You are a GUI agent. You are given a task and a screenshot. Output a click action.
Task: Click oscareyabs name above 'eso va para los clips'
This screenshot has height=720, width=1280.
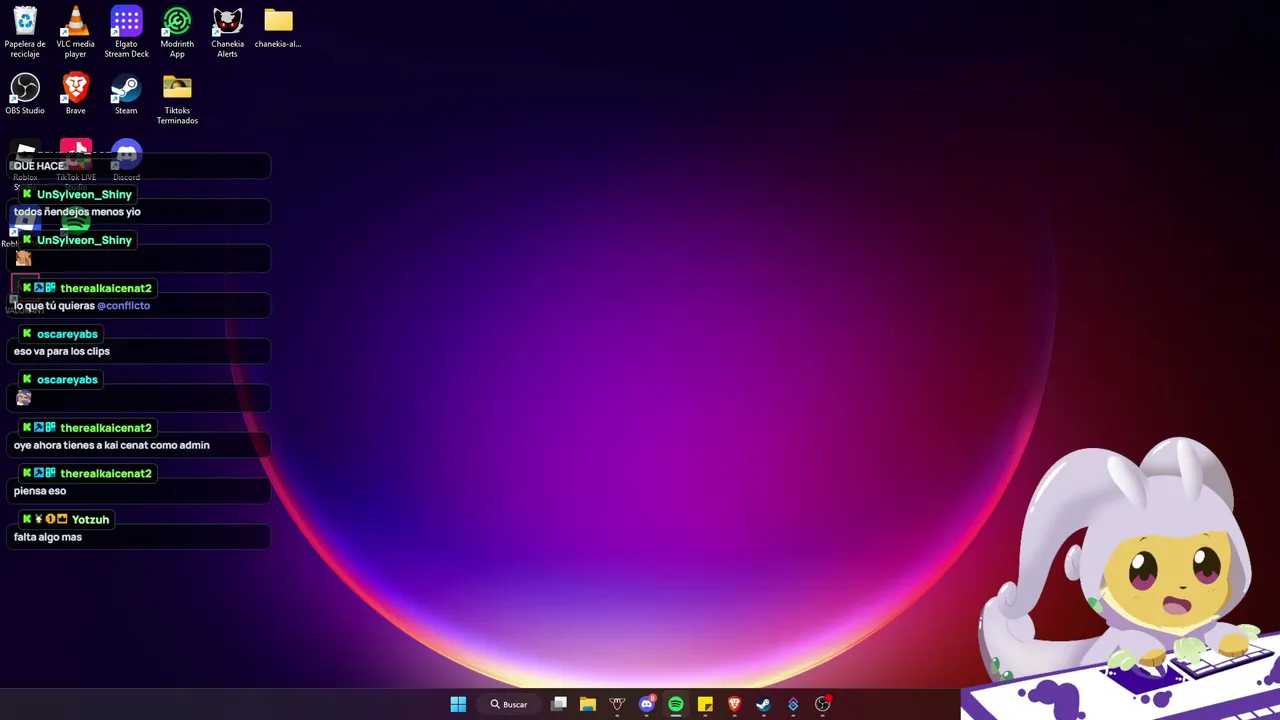(67, 334)
